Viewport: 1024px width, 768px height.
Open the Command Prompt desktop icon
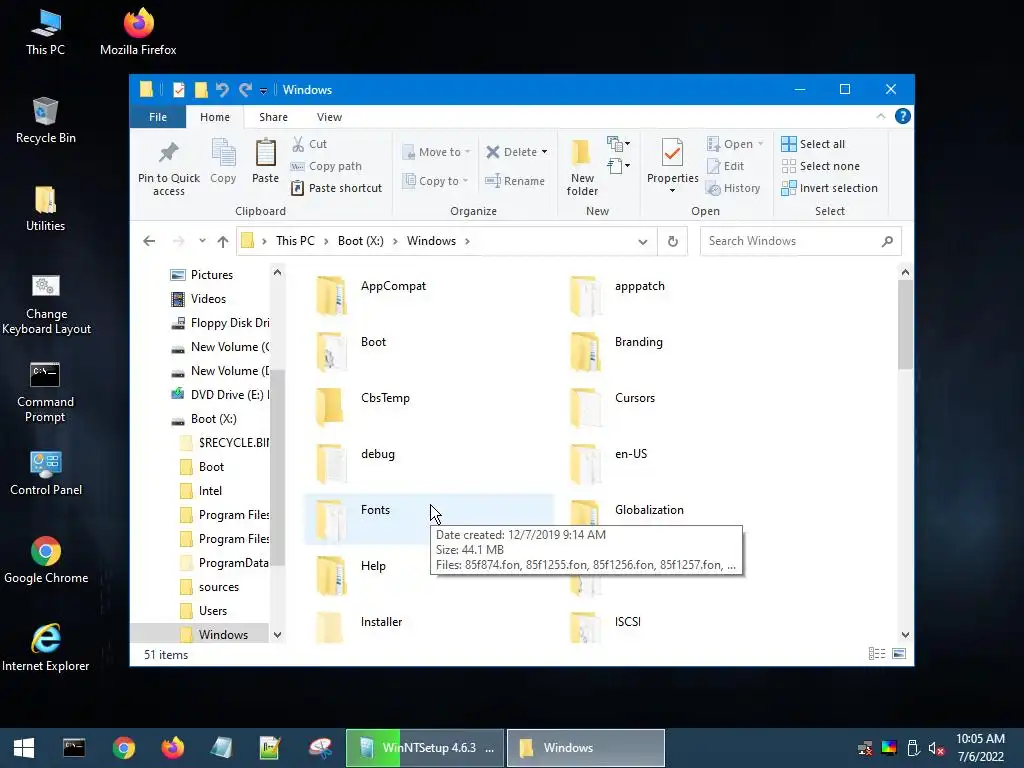coord(45,392)
